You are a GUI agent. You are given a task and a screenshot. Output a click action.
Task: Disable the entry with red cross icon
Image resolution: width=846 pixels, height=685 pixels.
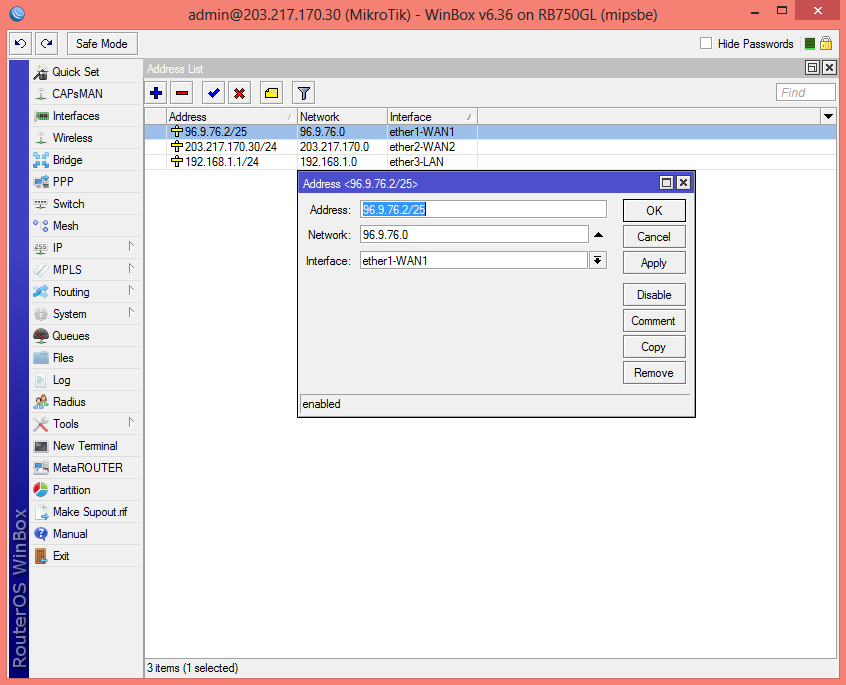[240, 93]
